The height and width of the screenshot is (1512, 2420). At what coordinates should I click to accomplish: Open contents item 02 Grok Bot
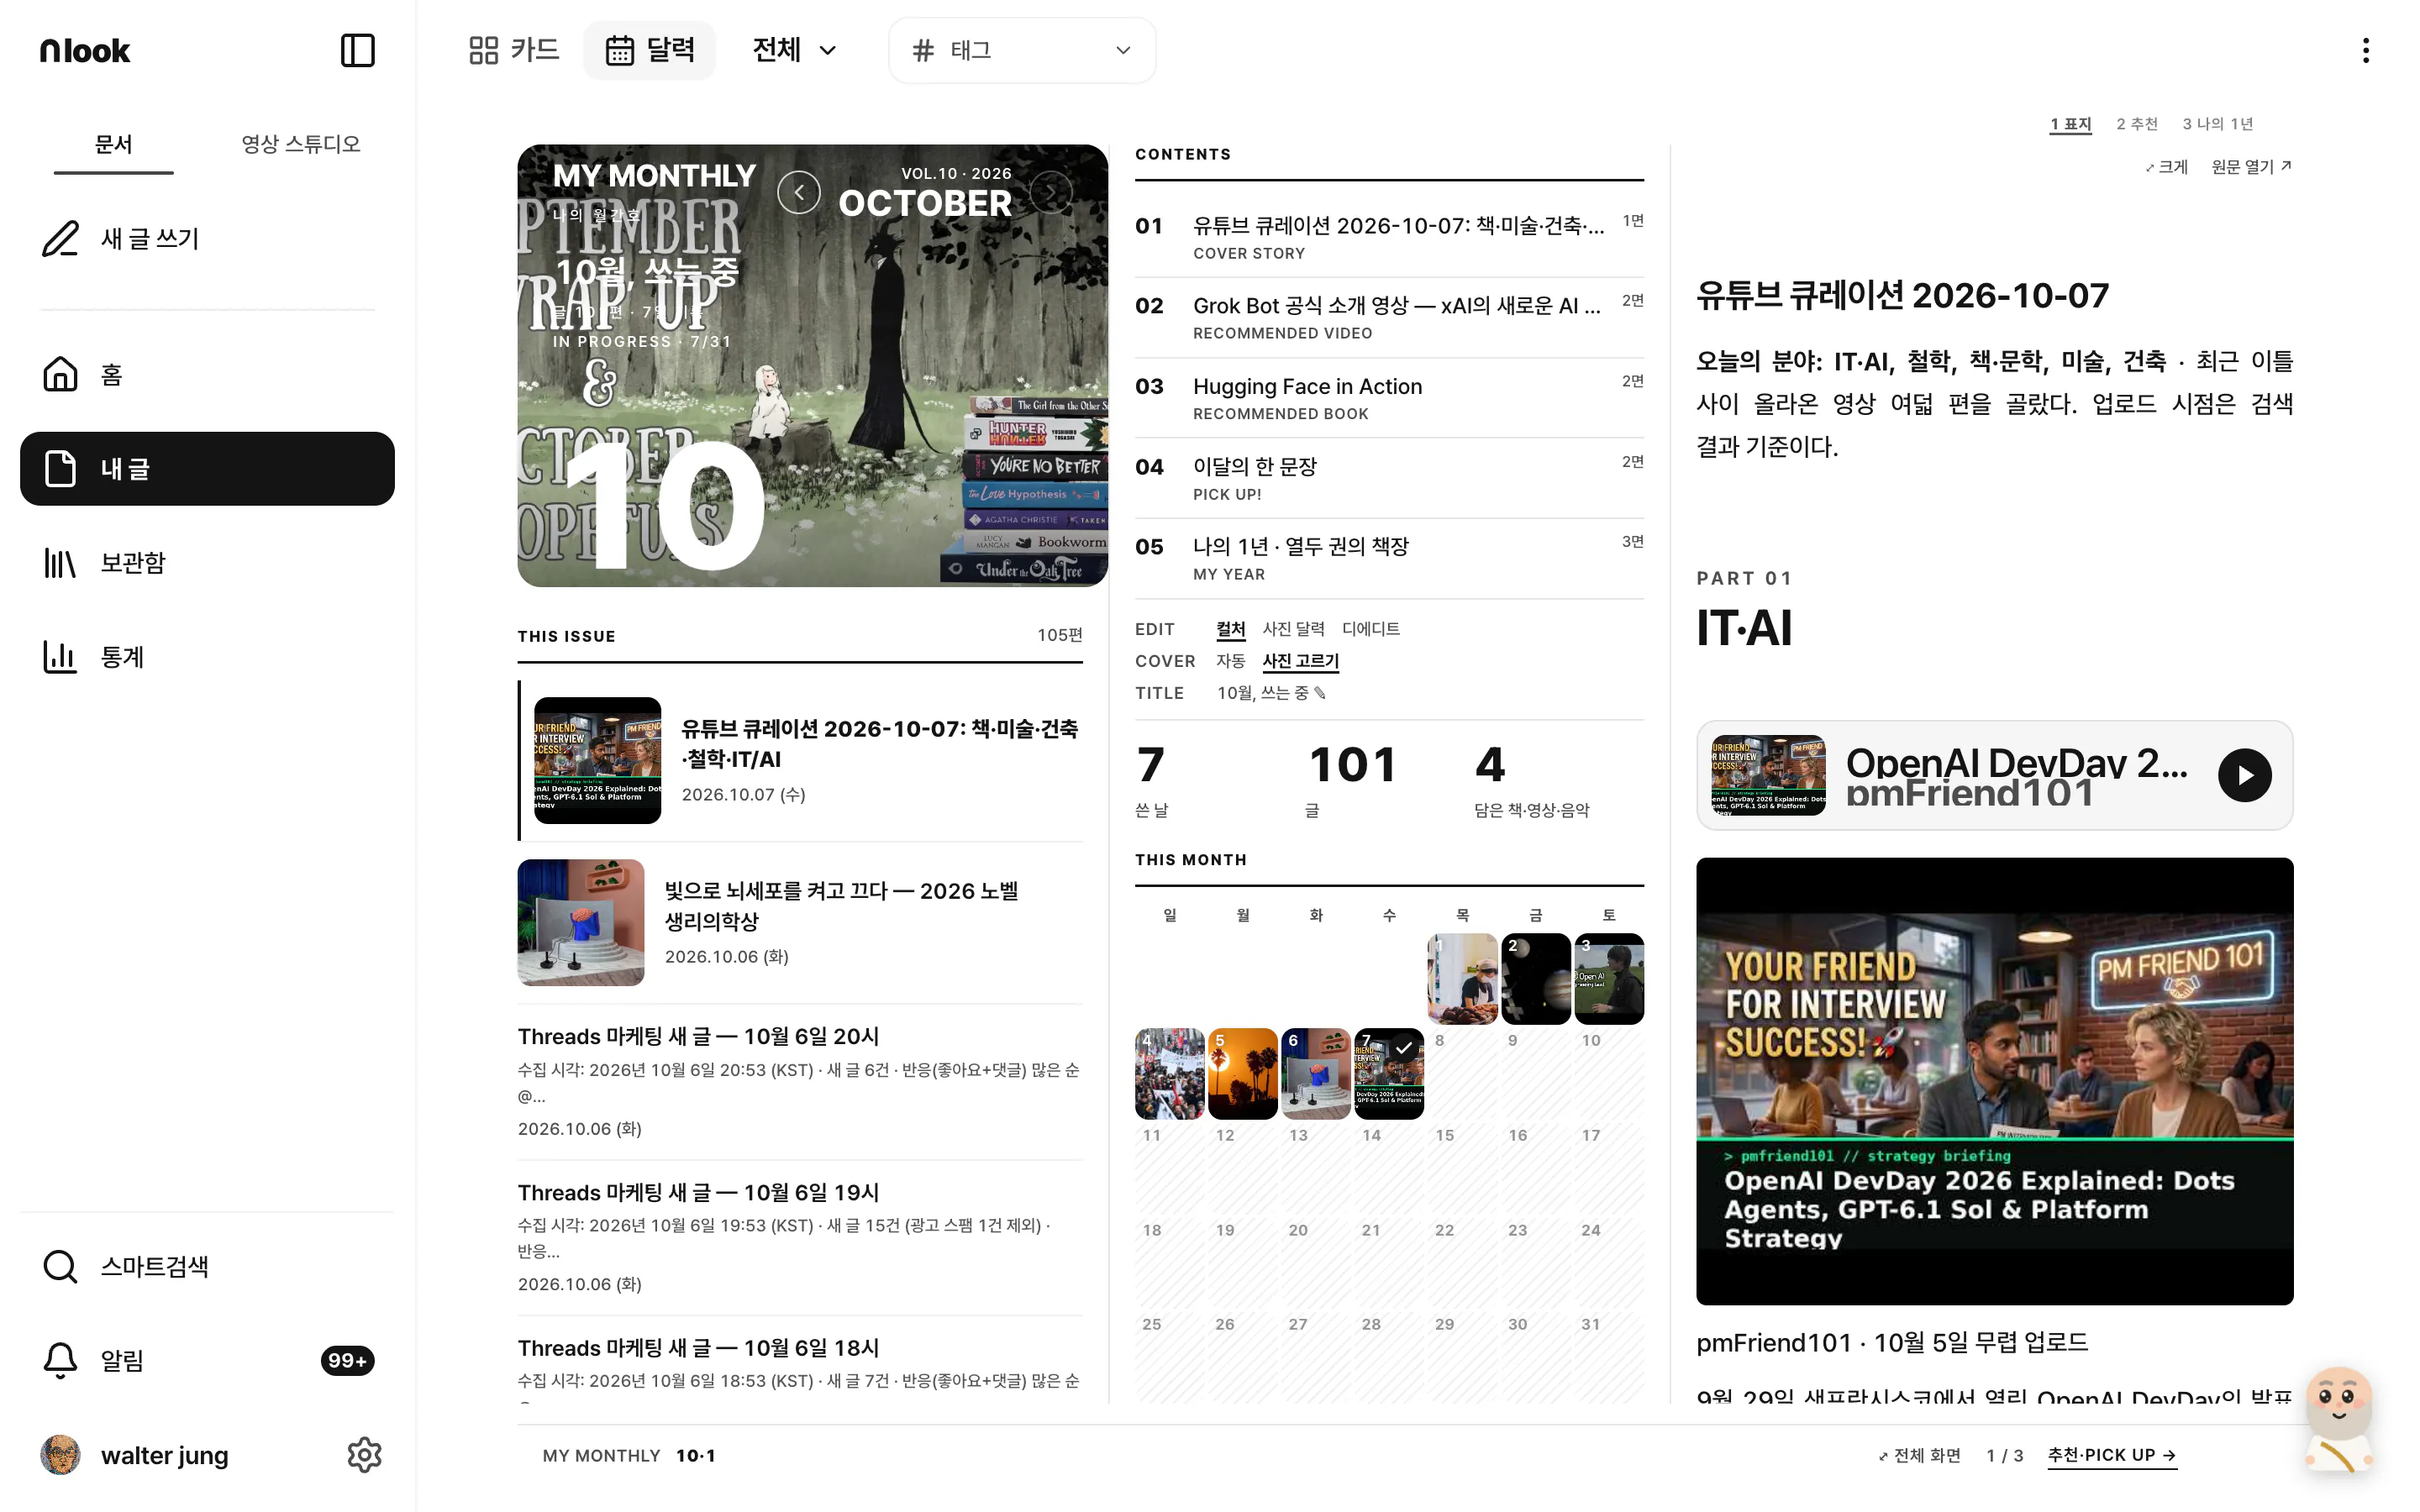[1389, 317]
